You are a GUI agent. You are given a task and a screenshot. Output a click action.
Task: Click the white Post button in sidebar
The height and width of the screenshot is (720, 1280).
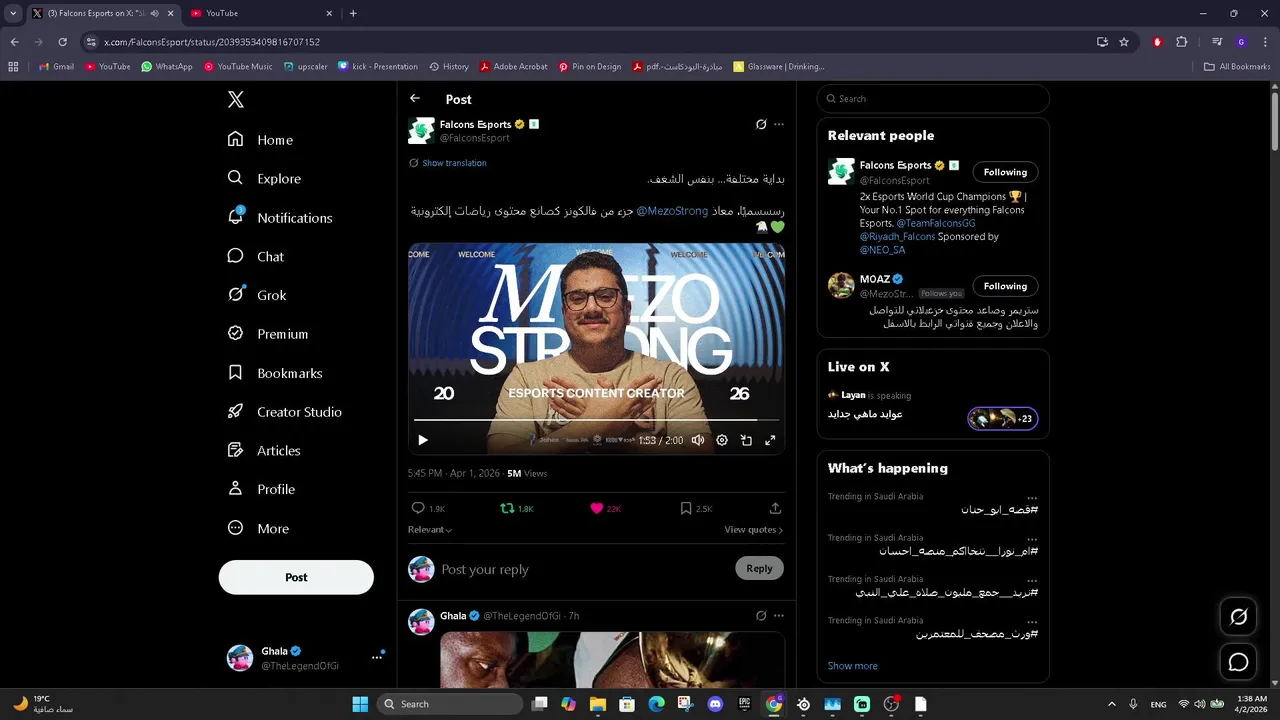(296, 577)
